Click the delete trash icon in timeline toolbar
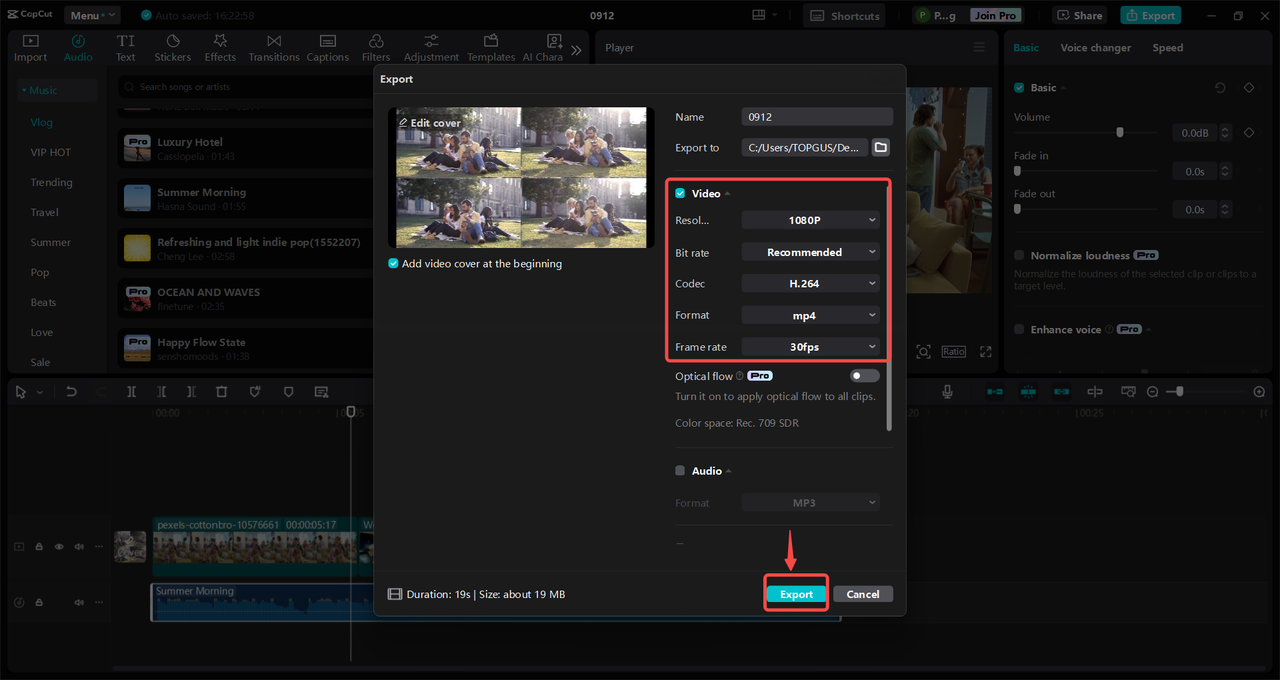This screenshot has height=680, width=1280. click(x=222, y=392)
